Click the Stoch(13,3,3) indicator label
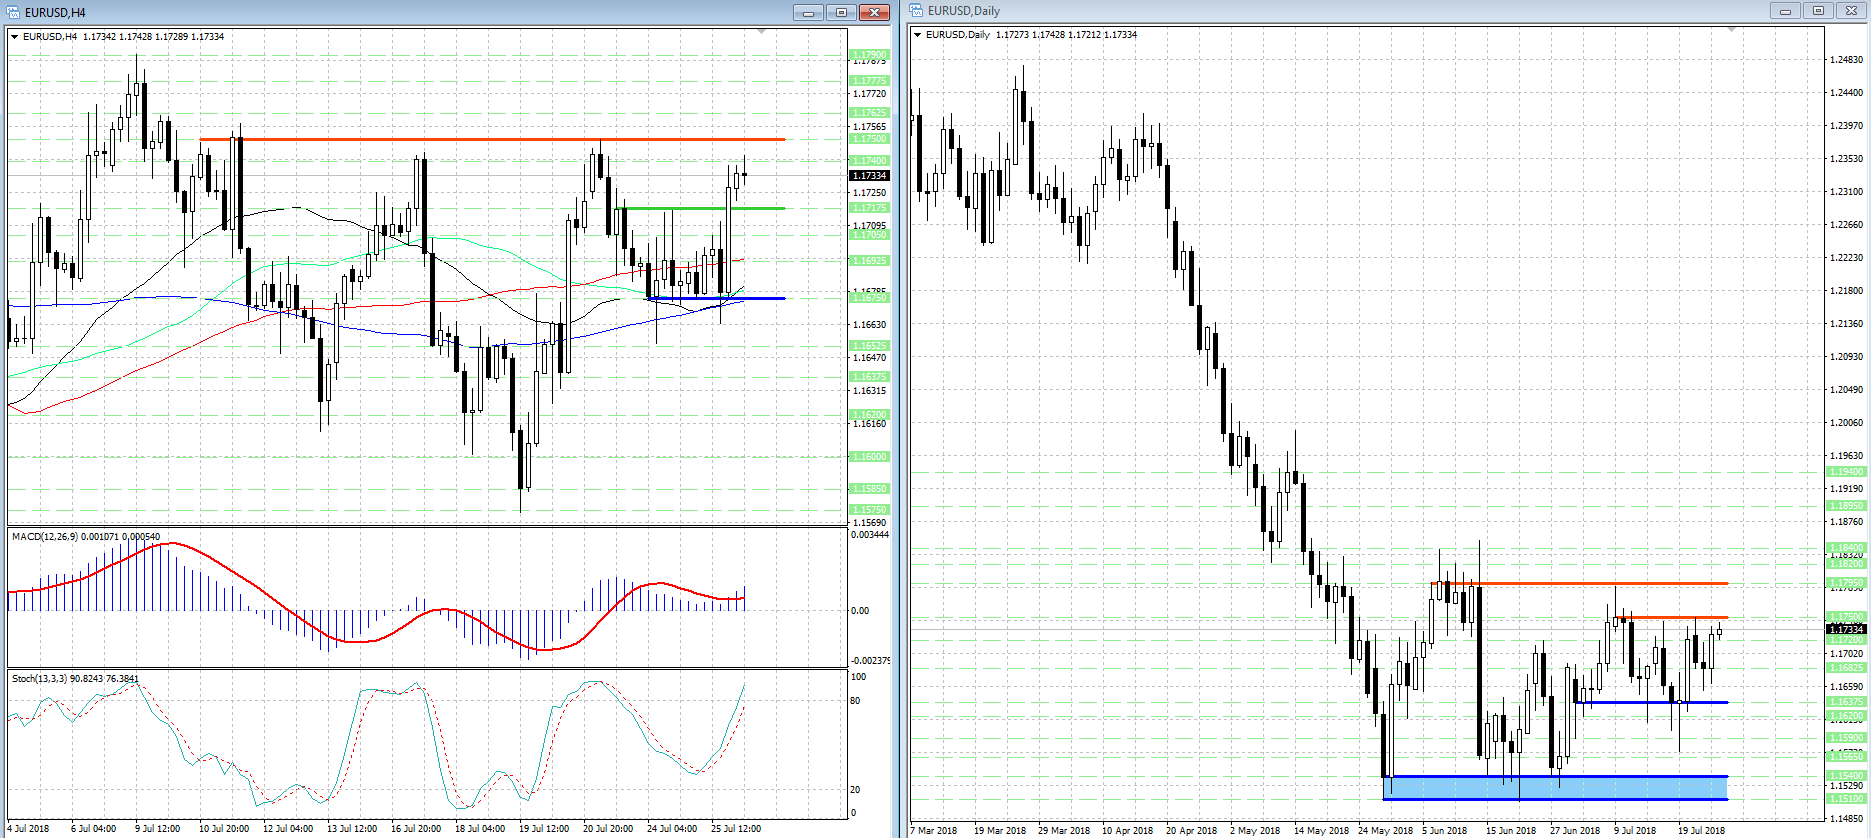The width and height of the screenshot is (1871, 838). [75, 679]
